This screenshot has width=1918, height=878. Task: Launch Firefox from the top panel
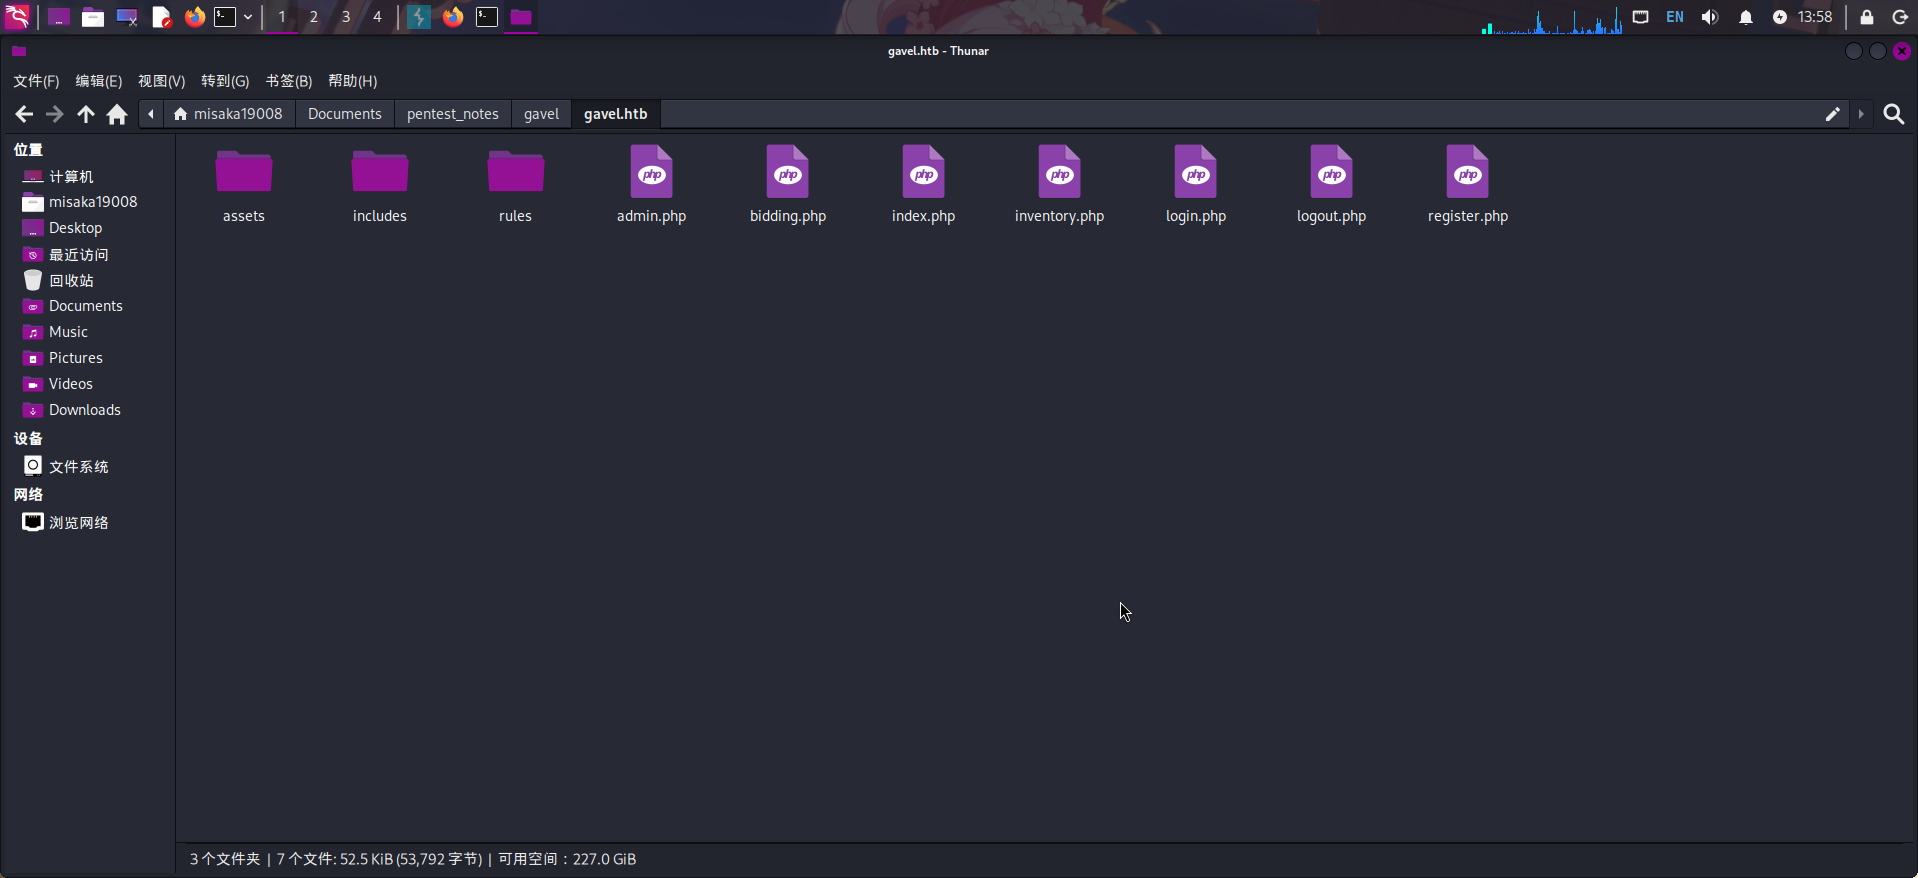click(195, 17)
